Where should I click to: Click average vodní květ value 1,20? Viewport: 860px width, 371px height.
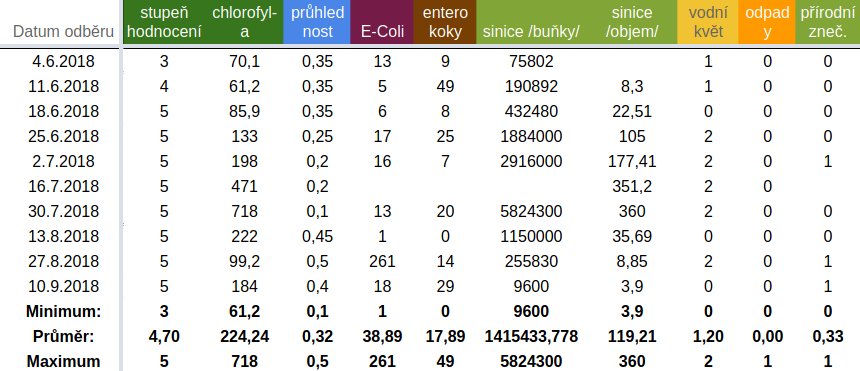(x=708, y=336)
